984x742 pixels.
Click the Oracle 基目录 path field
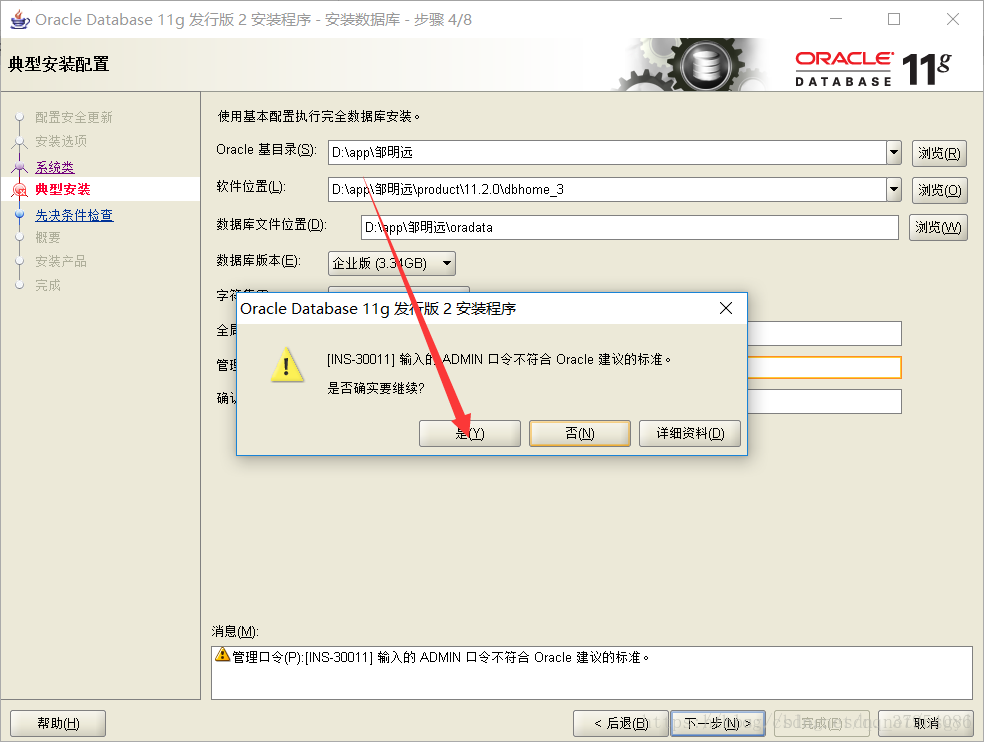607,153
